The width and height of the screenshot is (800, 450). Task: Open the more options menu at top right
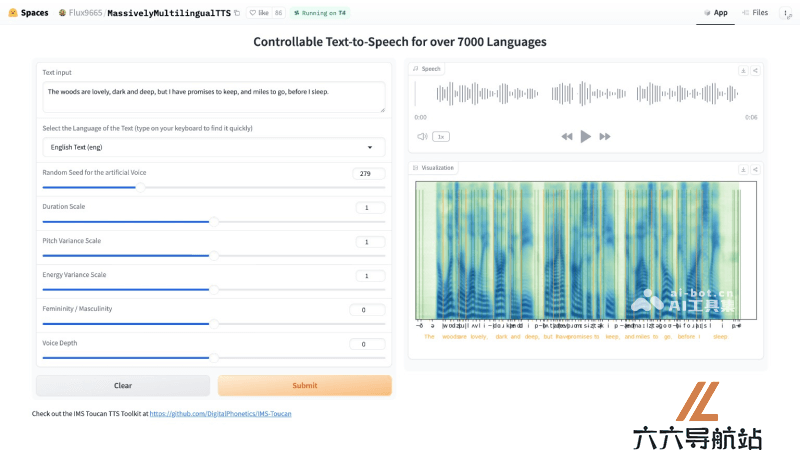pos(786,13)
